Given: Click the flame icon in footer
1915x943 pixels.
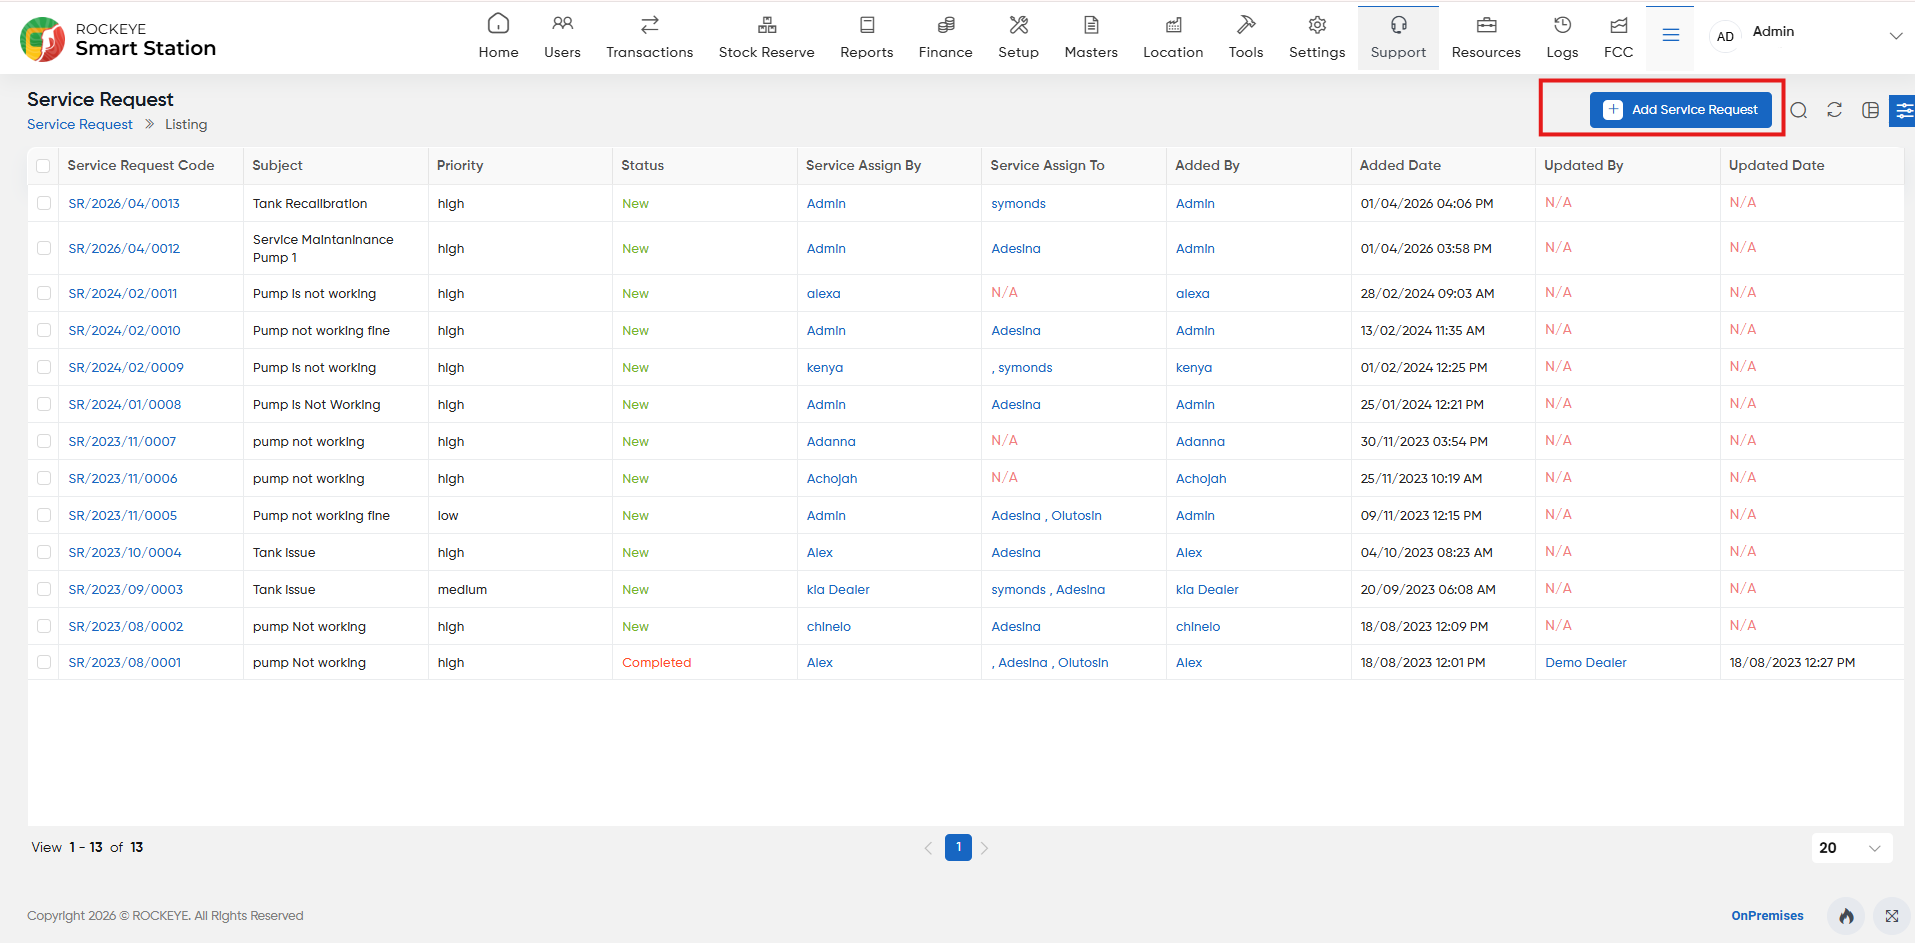Looking at the screenshot, I should point(1846,916).
